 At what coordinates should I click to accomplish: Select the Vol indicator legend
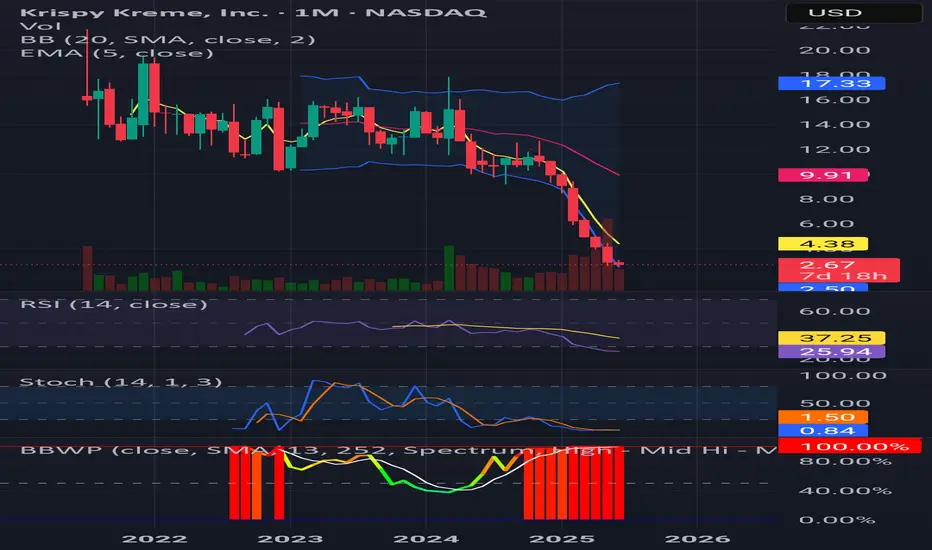tap(40, 26)
